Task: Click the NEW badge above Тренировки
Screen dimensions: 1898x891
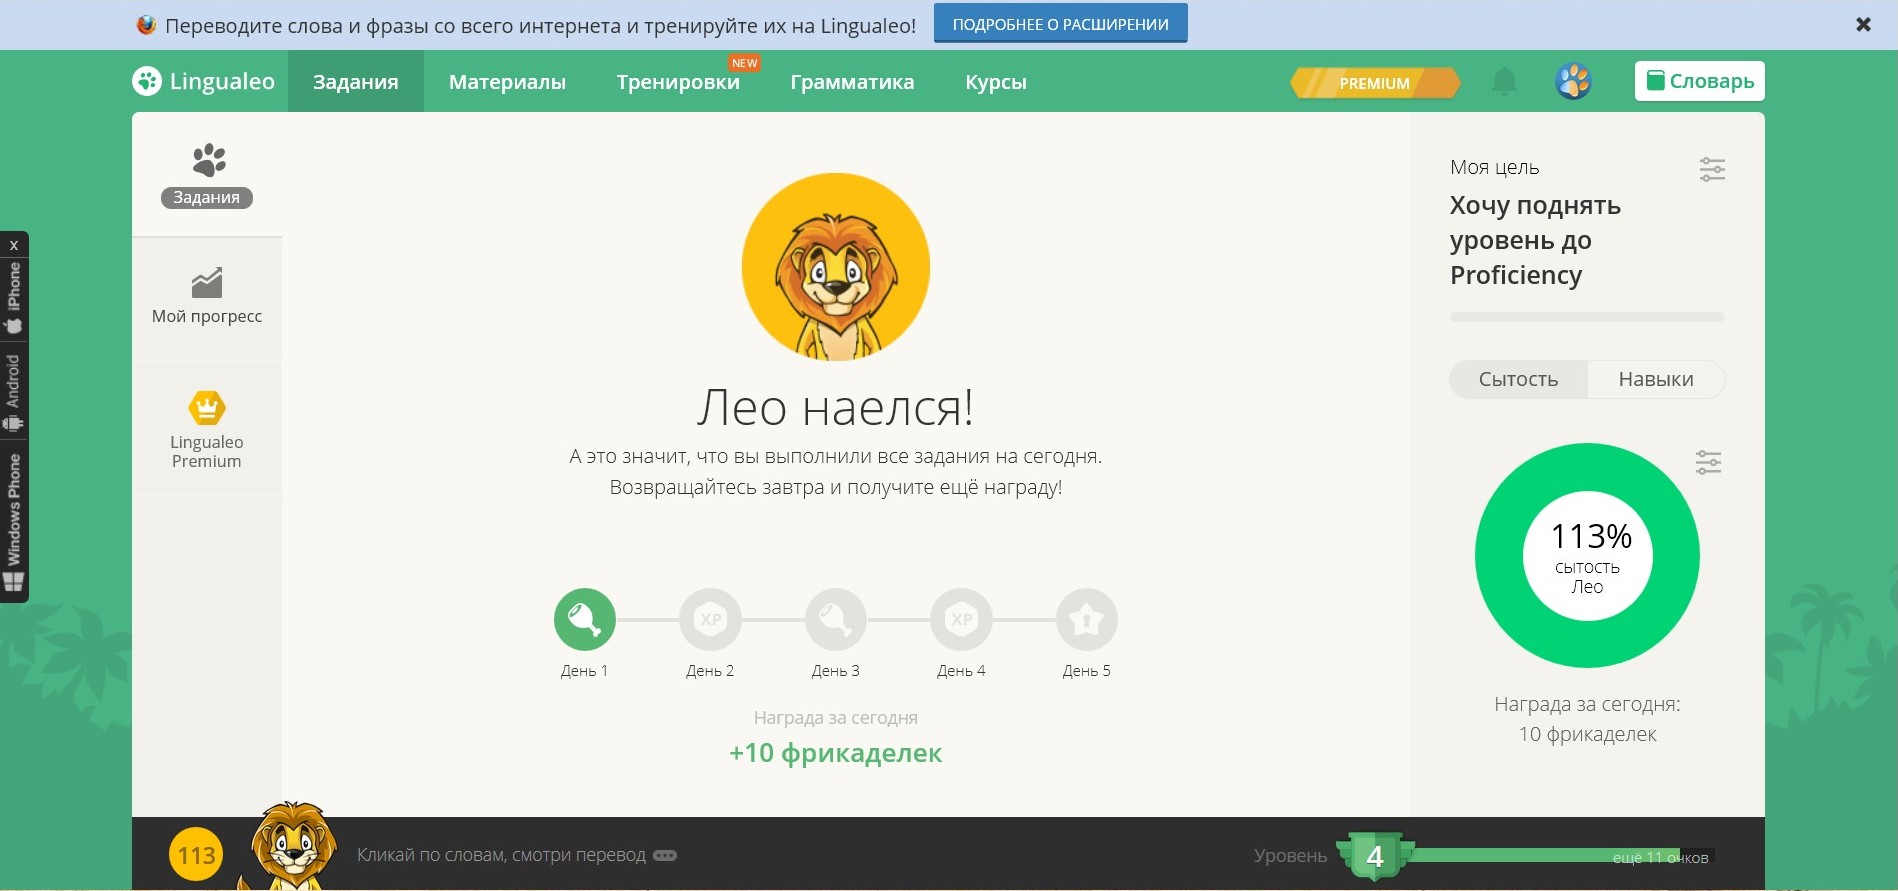Action: point(745,63)
